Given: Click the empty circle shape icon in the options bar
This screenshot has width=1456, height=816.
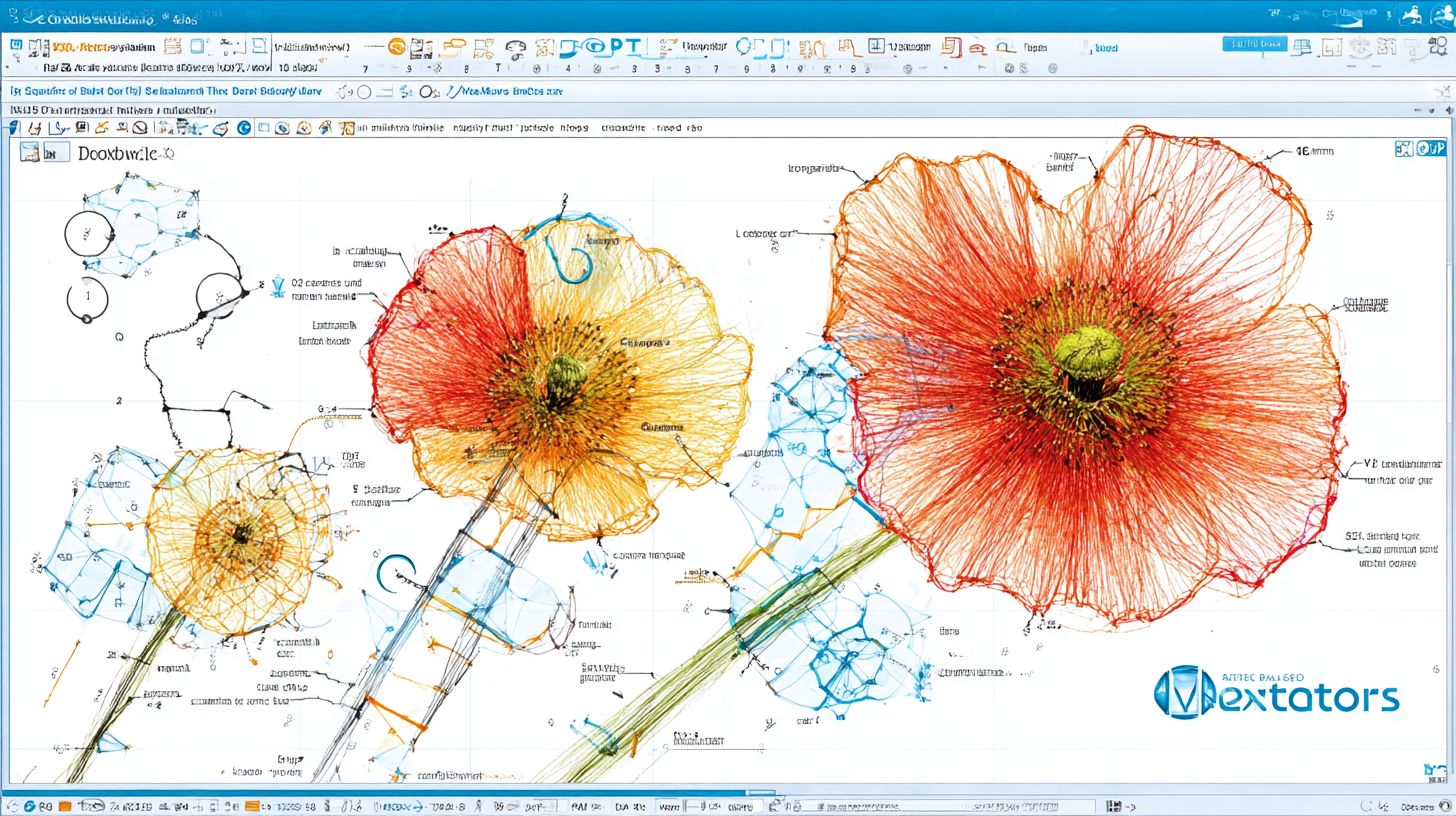Looking at the screenshot, I should point(364,91).
